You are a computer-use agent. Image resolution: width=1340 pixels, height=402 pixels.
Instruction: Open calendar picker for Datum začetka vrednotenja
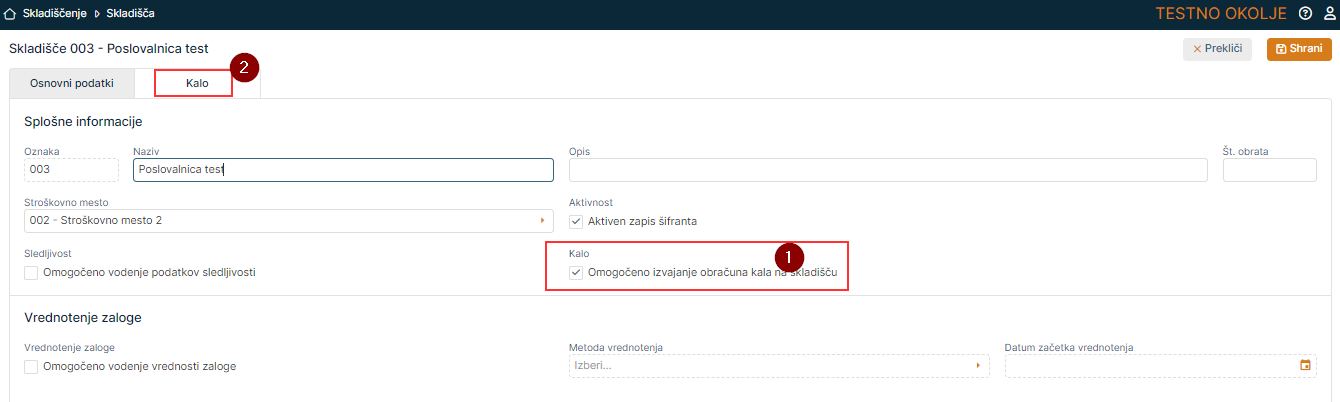pos(1305,366)
